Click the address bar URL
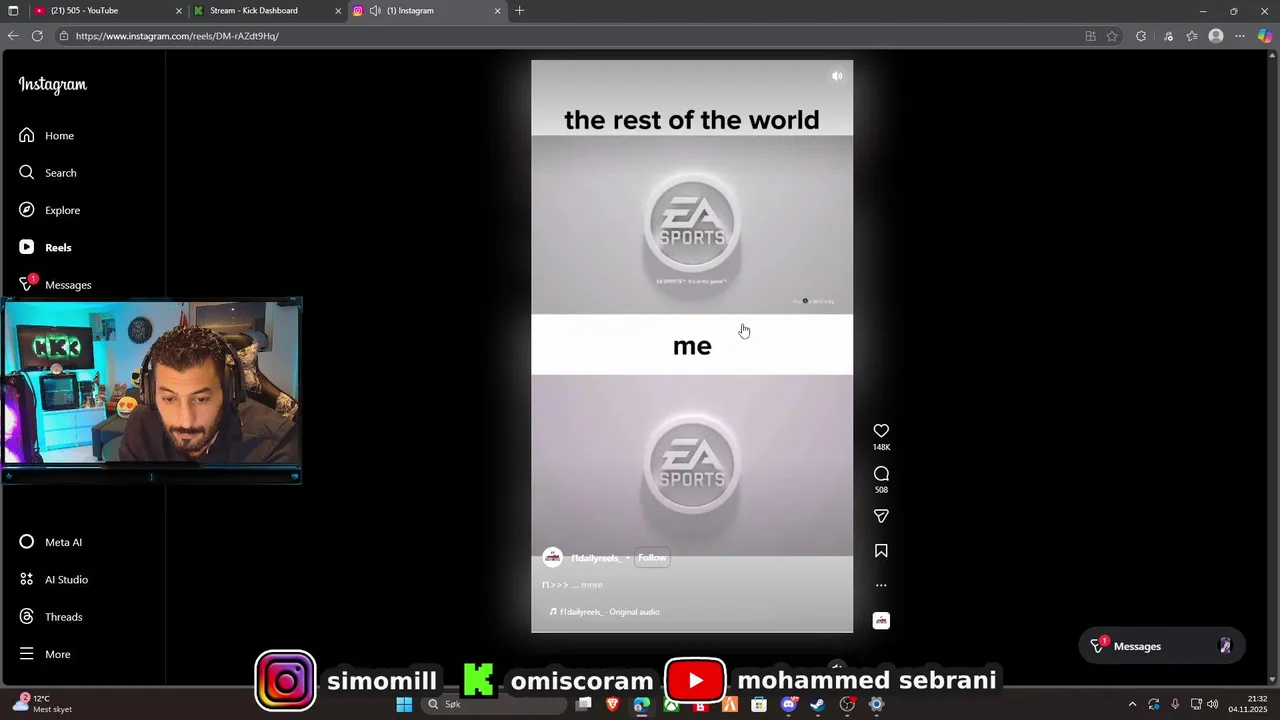 pyautogui.click(x=177, y=36)
